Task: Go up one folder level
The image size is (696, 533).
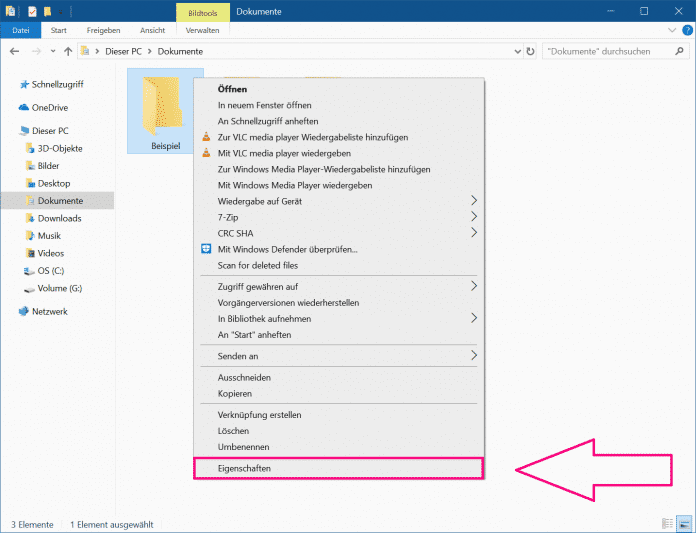Action: (68, 50)
